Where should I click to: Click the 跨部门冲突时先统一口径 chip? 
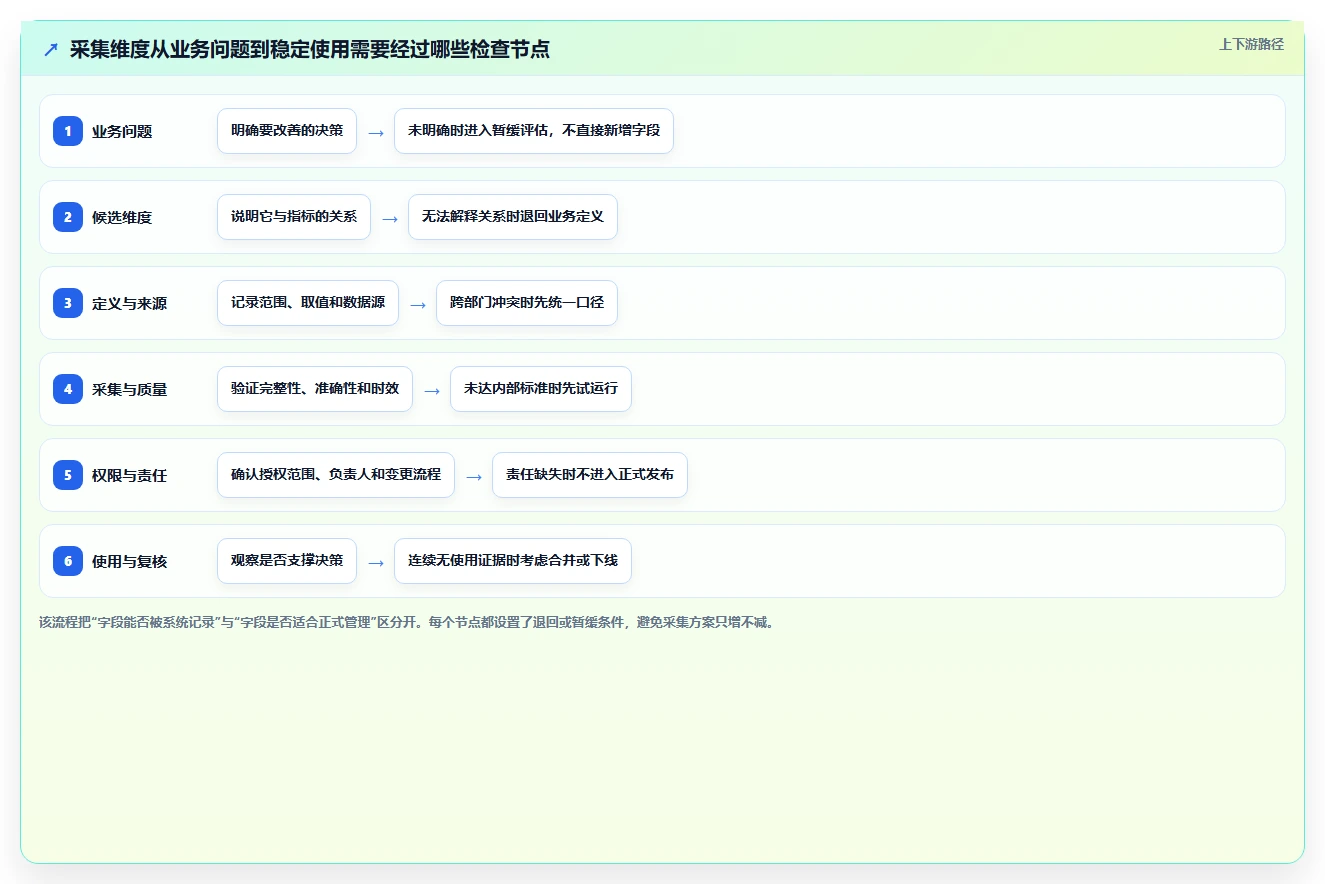tap(527, 303)
